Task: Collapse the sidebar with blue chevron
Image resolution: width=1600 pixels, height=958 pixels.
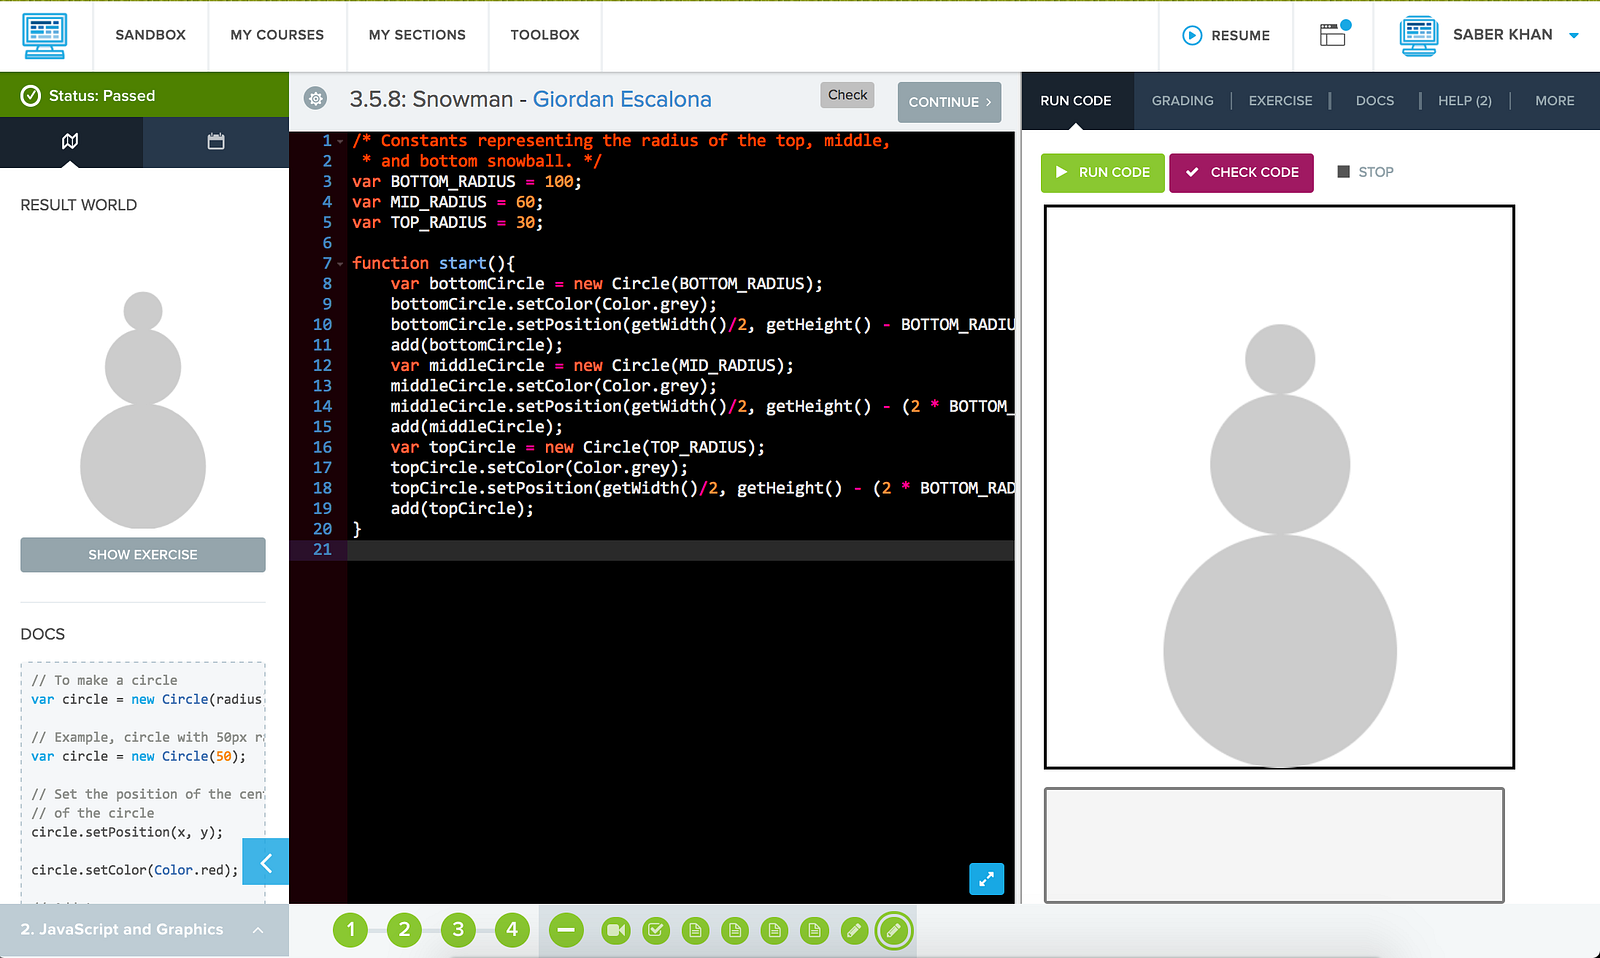Action: coord(266,862)
